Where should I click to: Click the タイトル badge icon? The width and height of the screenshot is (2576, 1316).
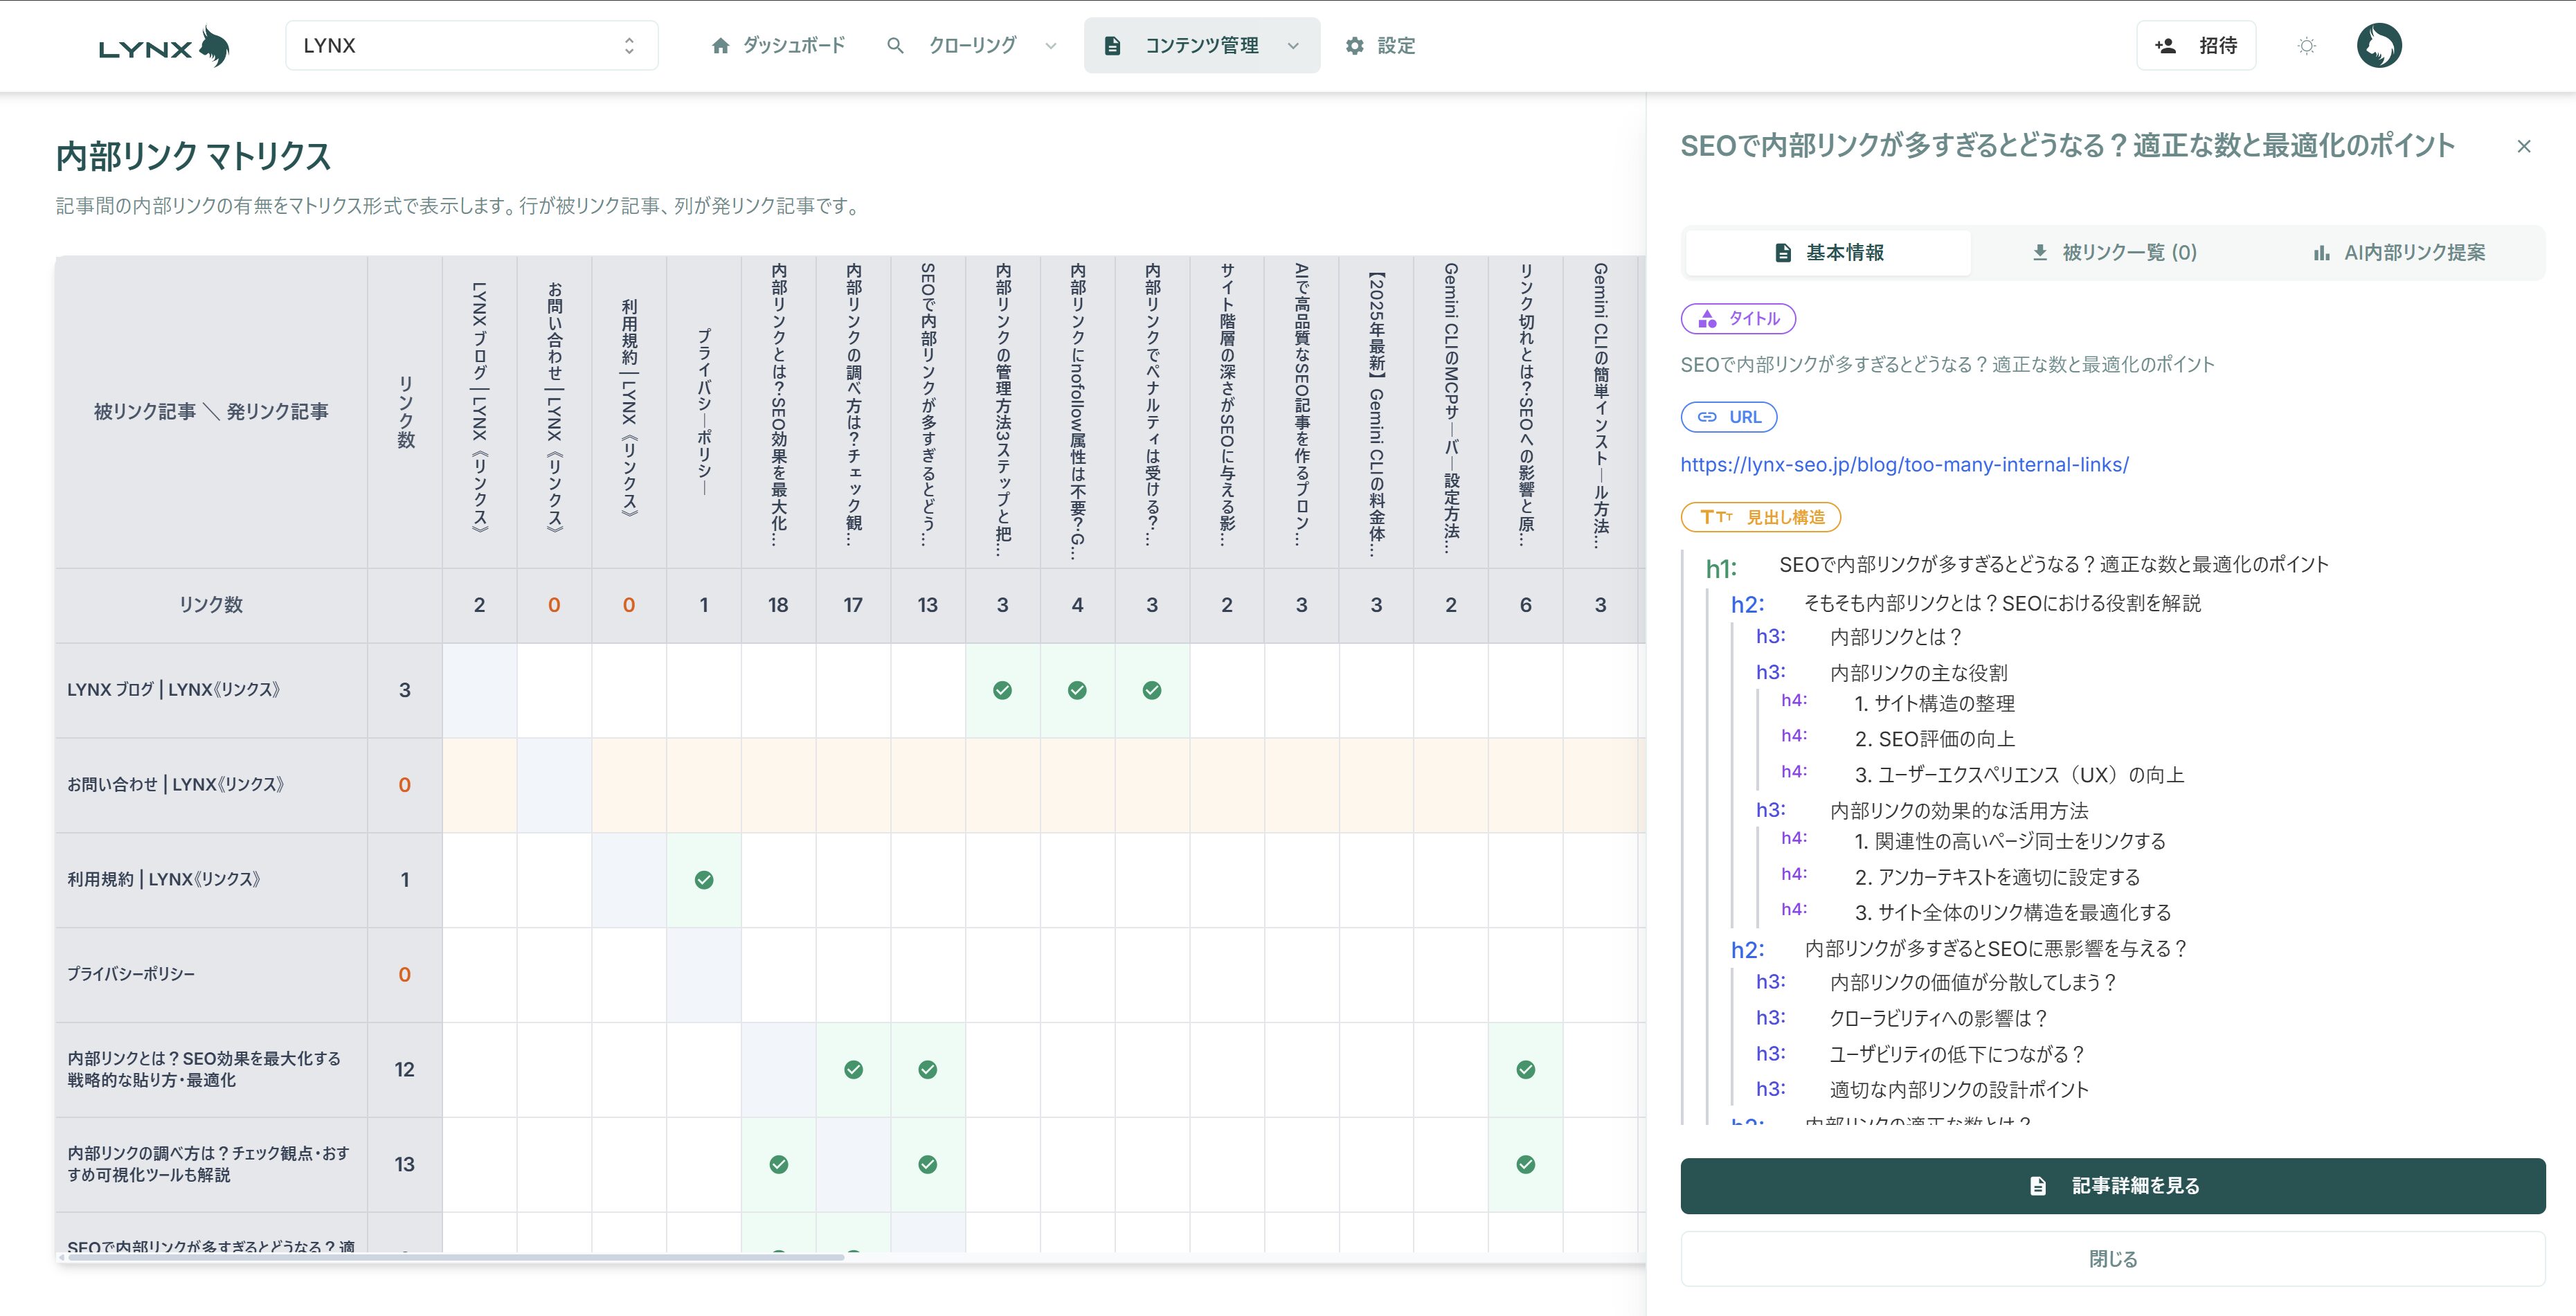click(1708, 319)
